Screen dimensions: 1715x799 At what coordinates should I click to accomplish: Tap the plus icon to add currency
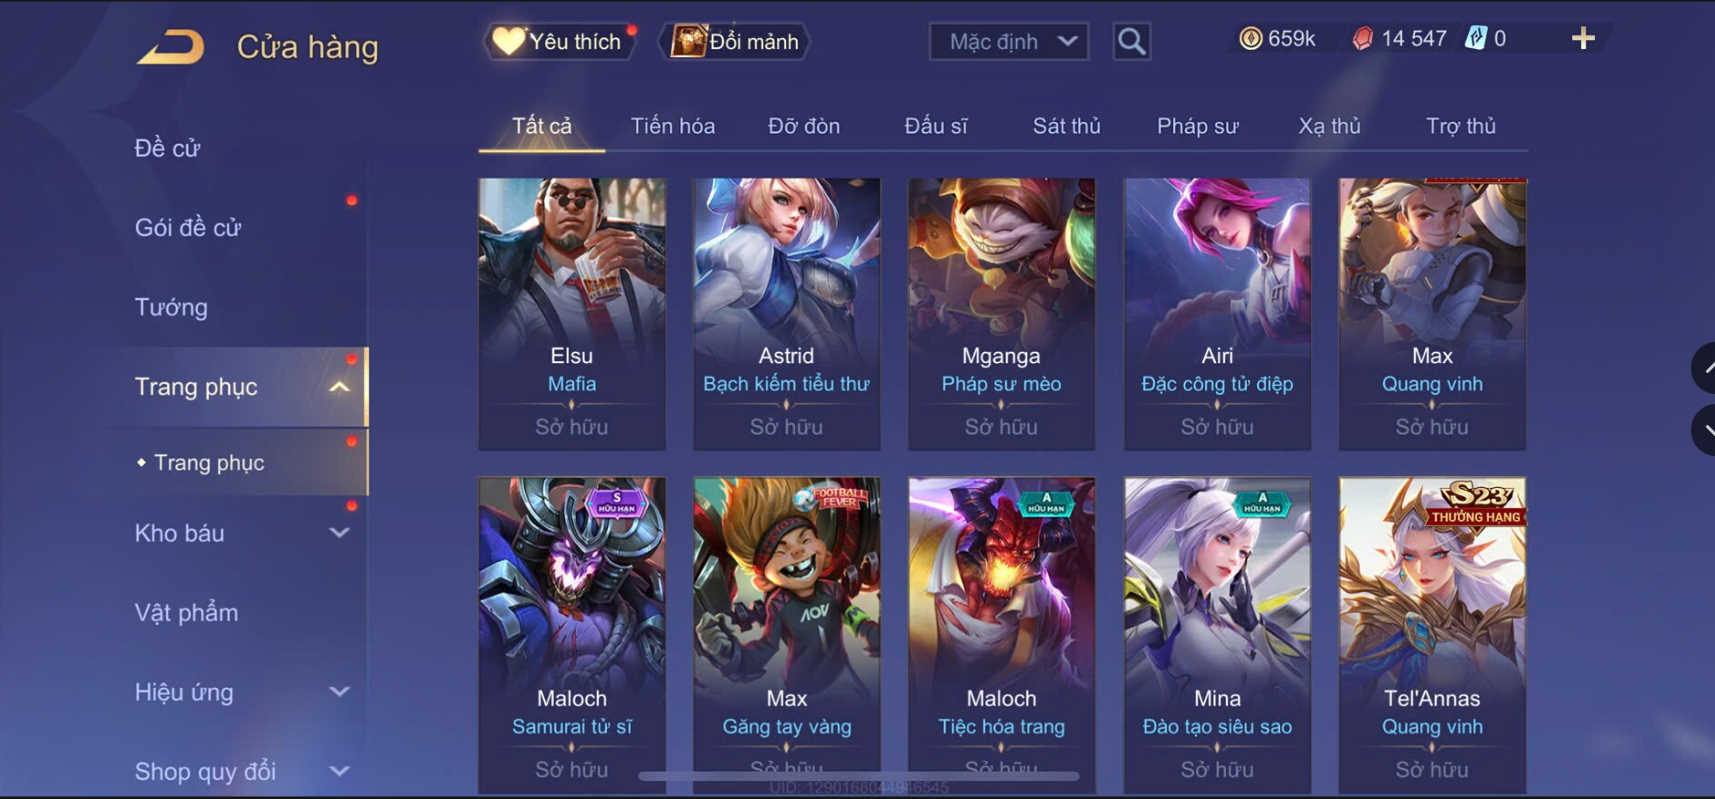click(x=1583, y=39)
